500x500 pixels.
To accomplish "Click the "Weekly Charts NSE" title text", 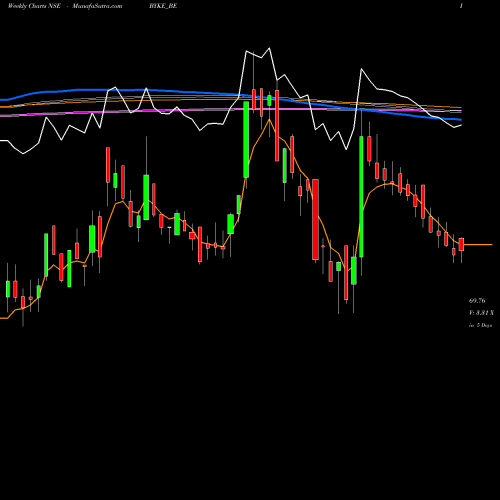I will (x=34, y=6).
